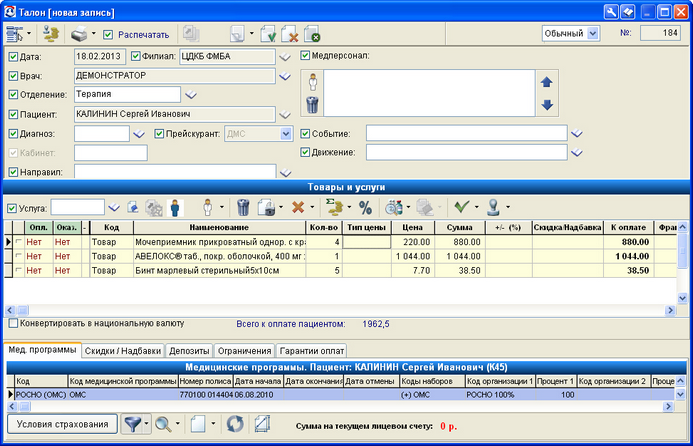This screenshot has width=693, height=446.
Task: Click the sigma coins sum icon
Action: (334, 207)
